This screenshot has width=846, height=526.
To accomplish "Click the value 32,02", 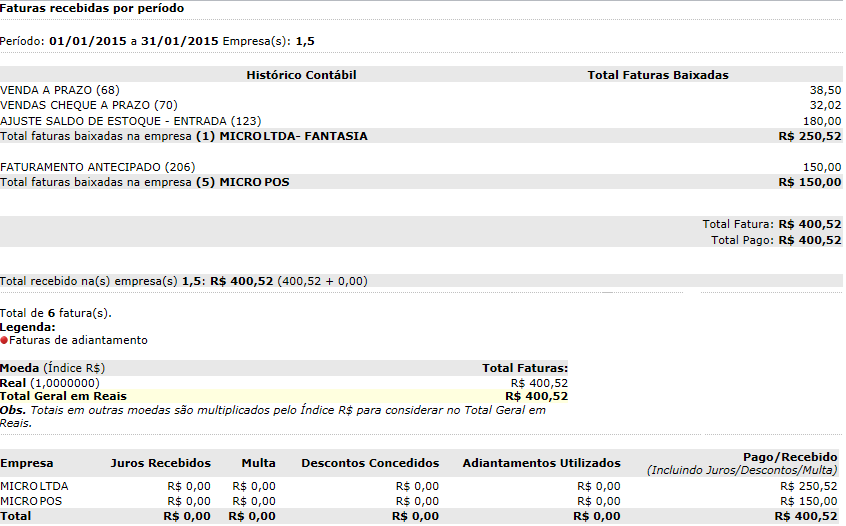I will point(825,105).
